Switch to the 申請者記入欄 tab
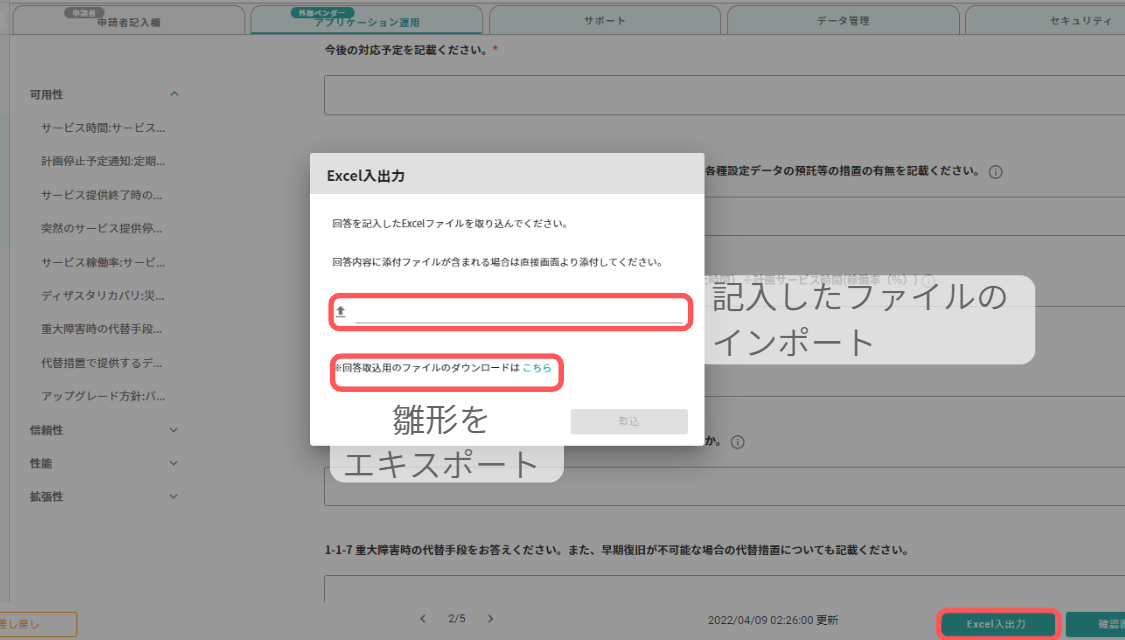1125x640 pixels. (130, 20)
